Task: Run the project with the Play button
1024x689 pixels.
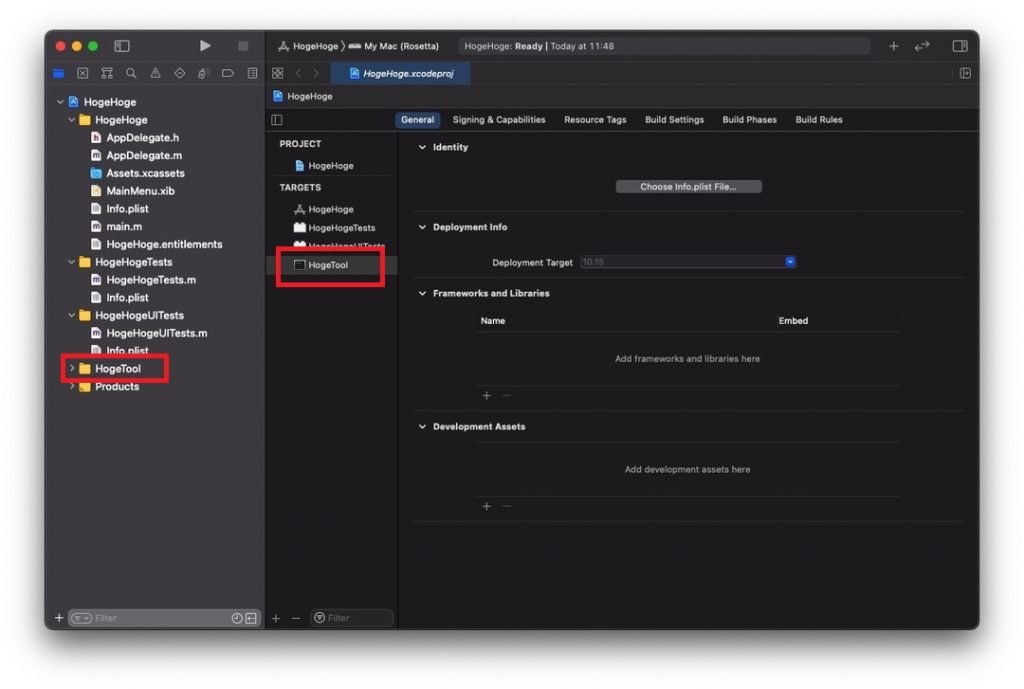Action: (x=205, y=46)
